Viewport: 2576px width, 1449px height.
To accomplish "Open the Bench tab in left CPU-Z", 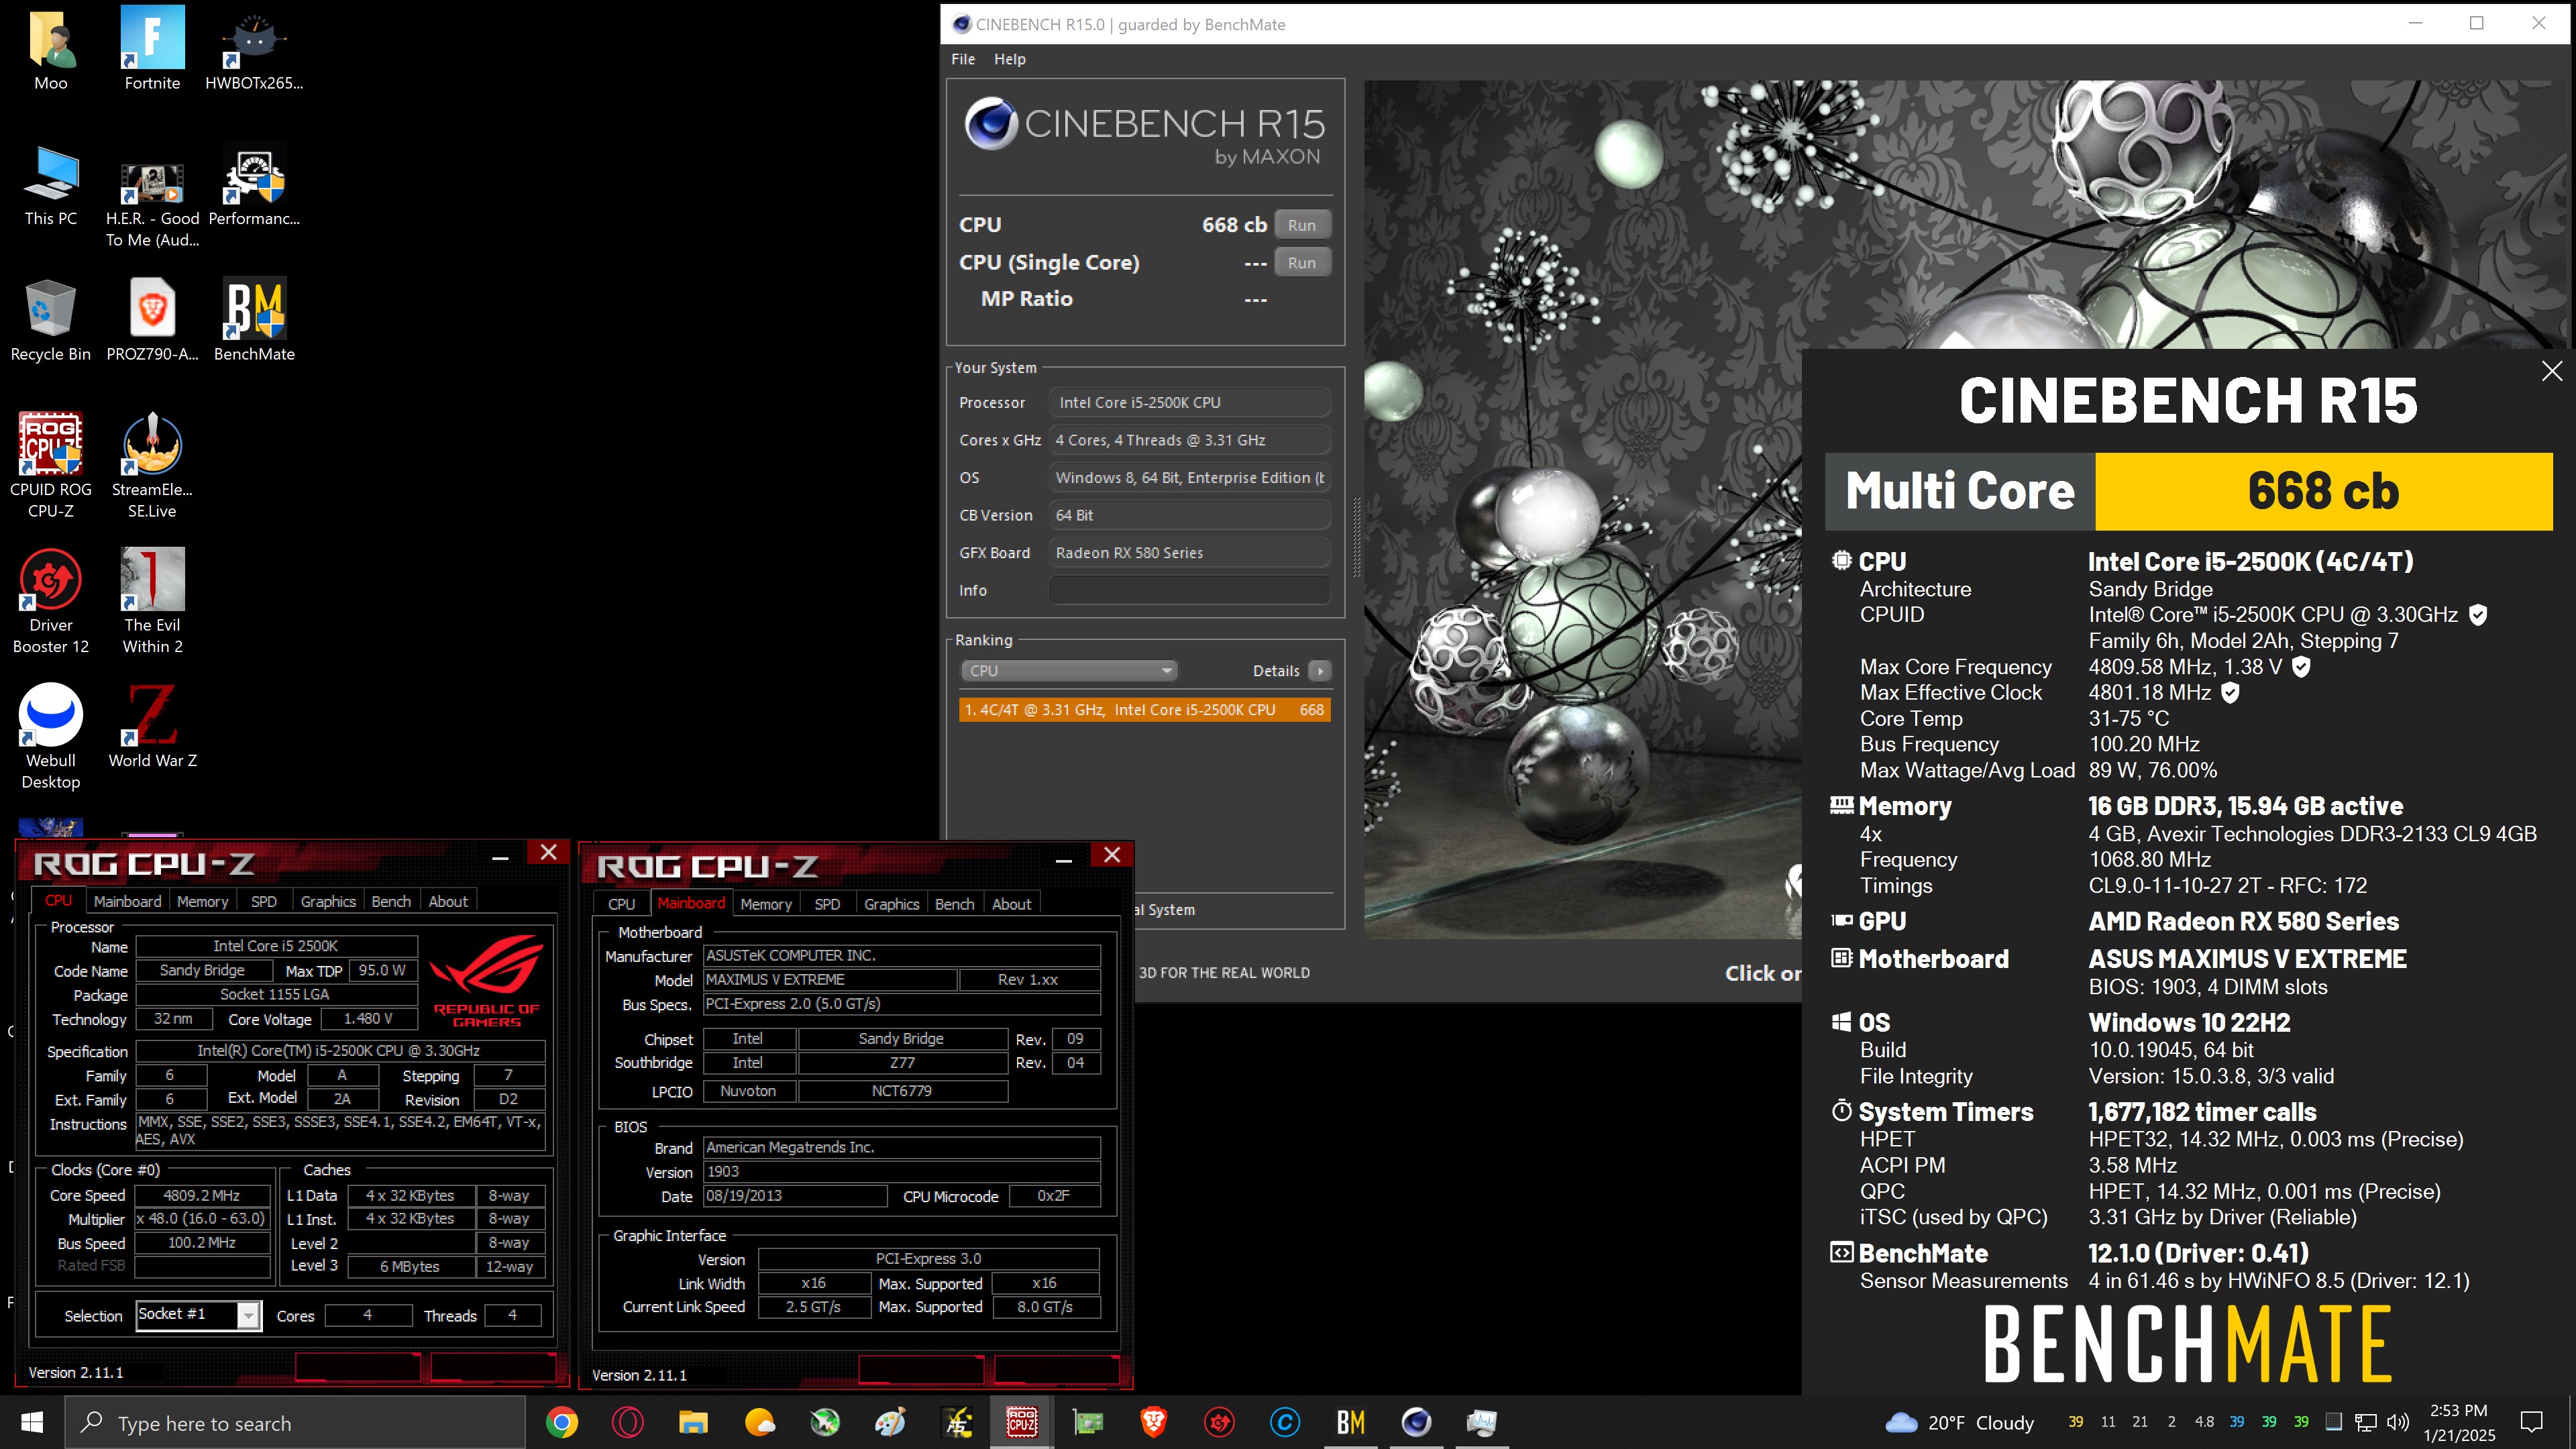I will (391, 901).
